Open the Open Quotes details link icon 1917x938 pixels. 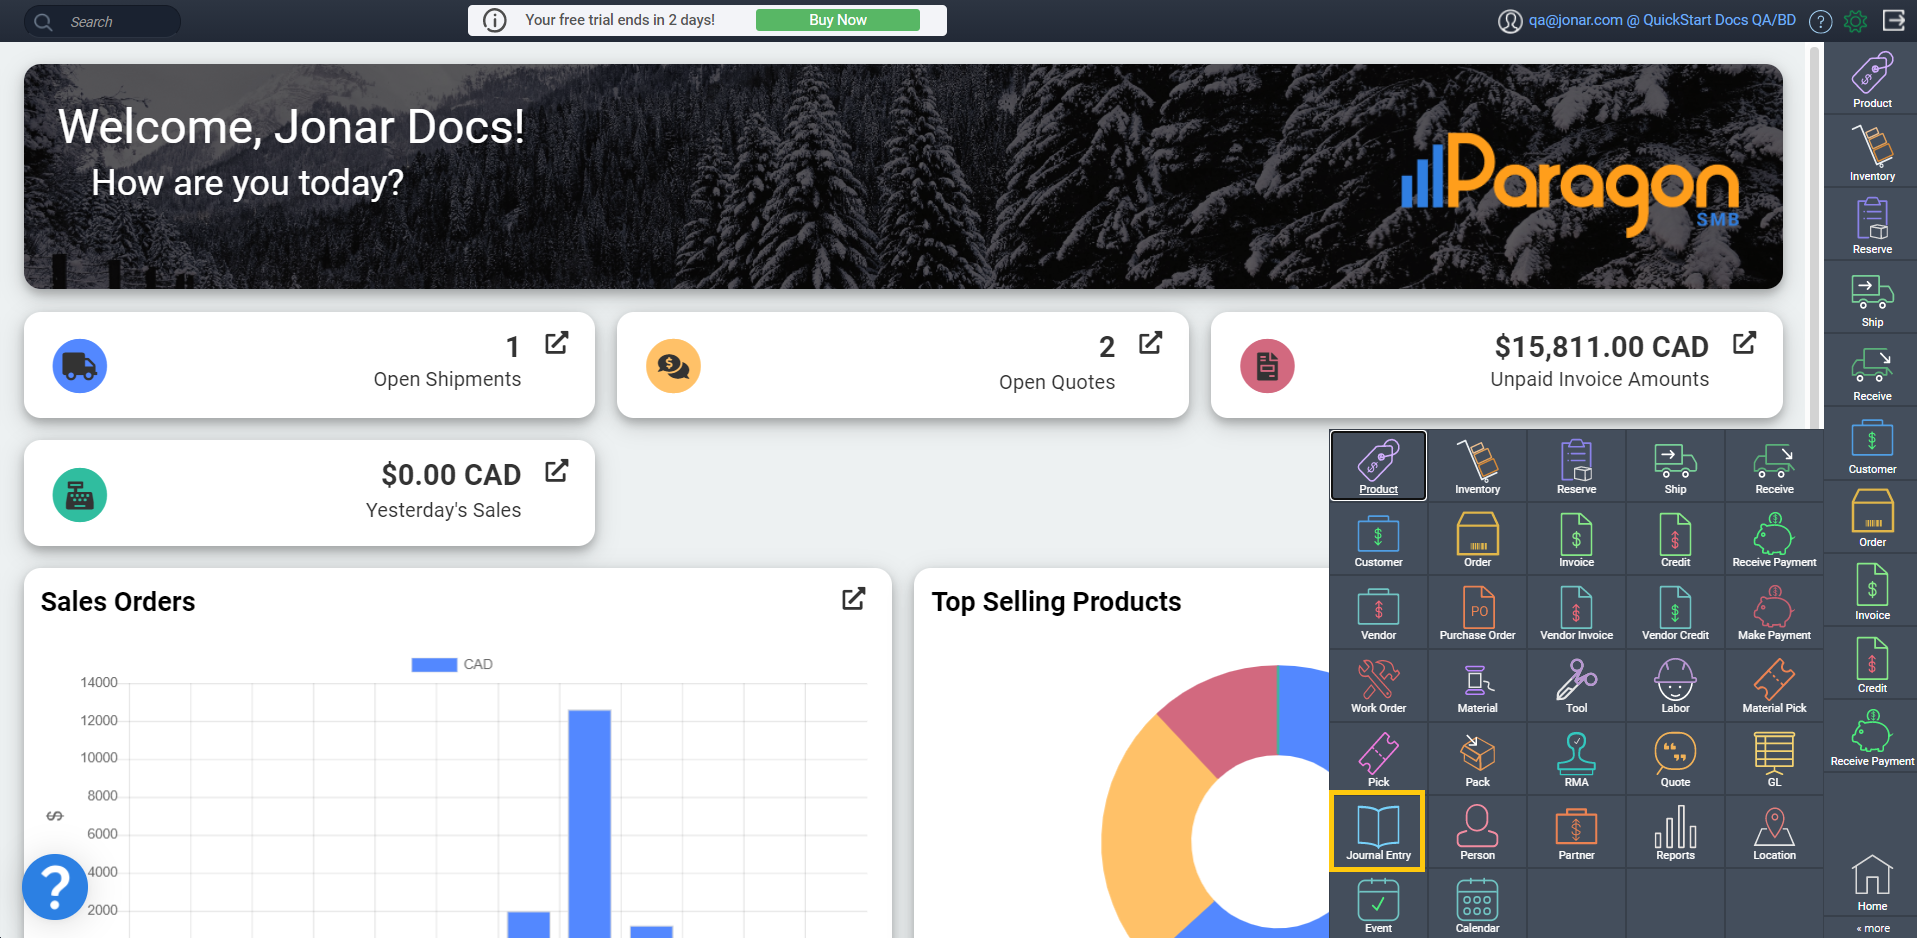coord(1151,343)
